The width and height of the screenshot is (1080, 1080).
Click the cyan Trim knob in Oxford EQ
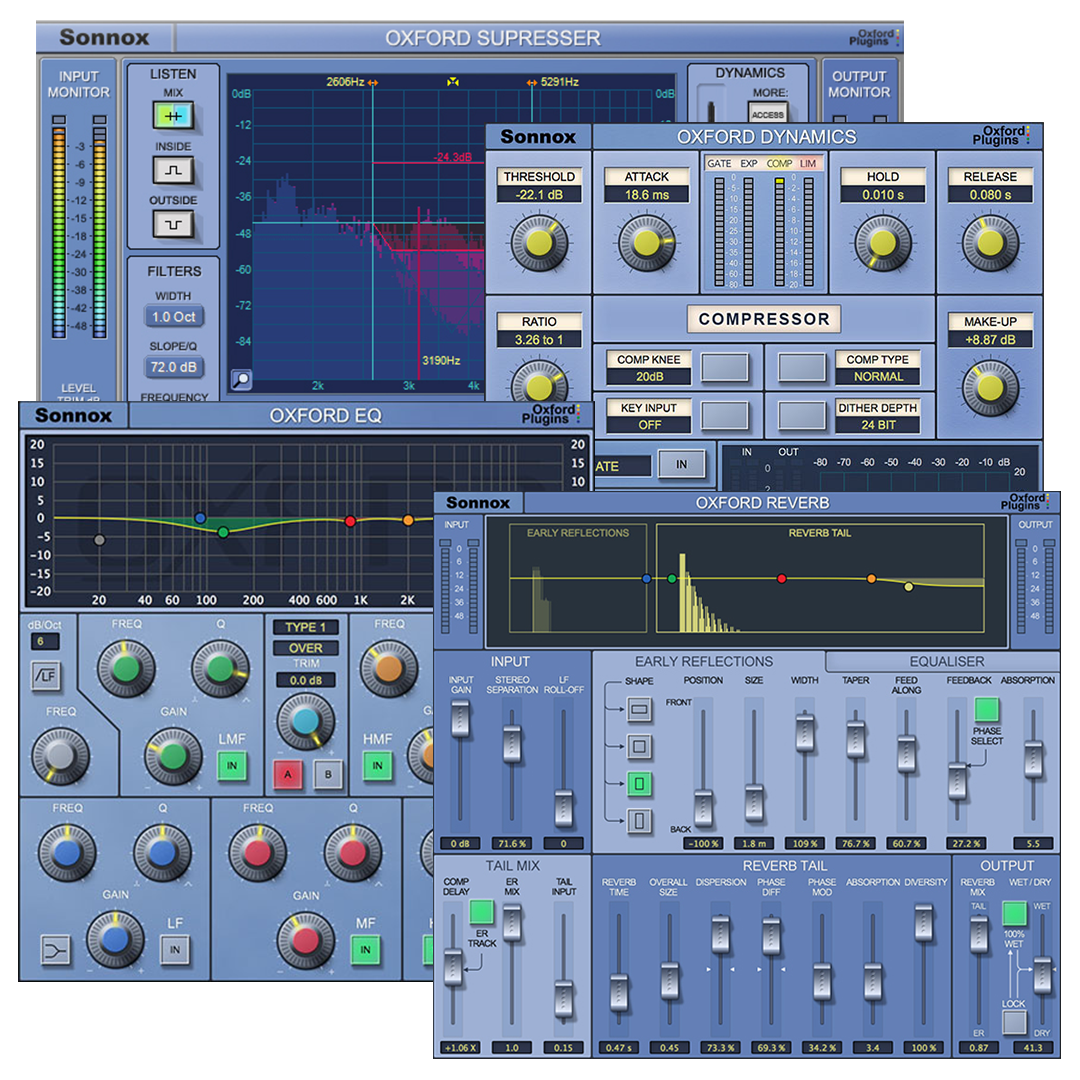pos(305,721)
